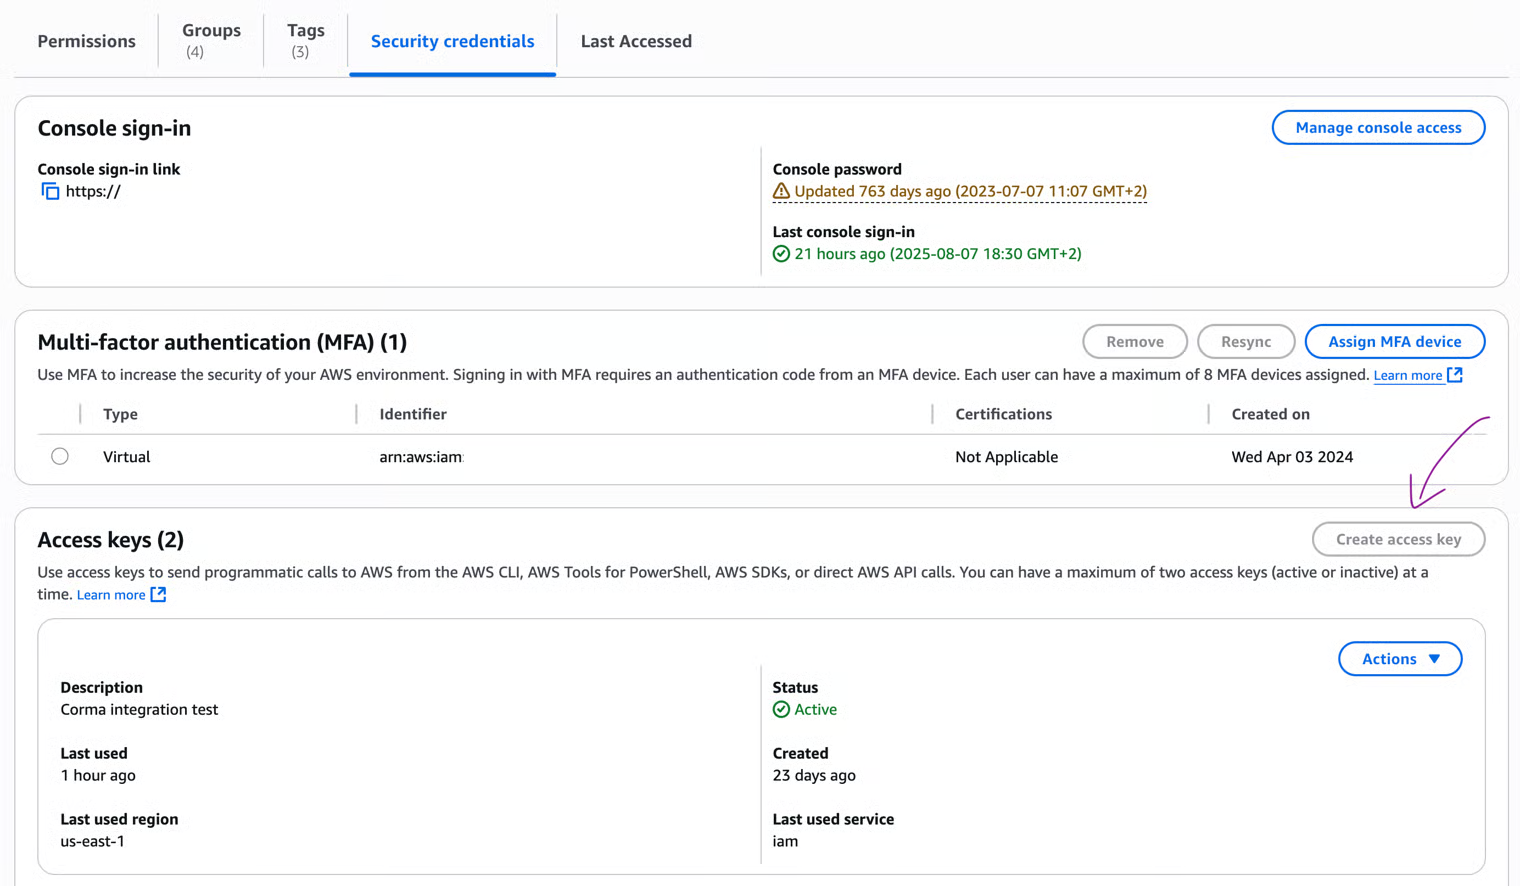The width and height of the screenshot is (1520, 886).
Task: Click Assign MFA device button
Action: 1394,342
